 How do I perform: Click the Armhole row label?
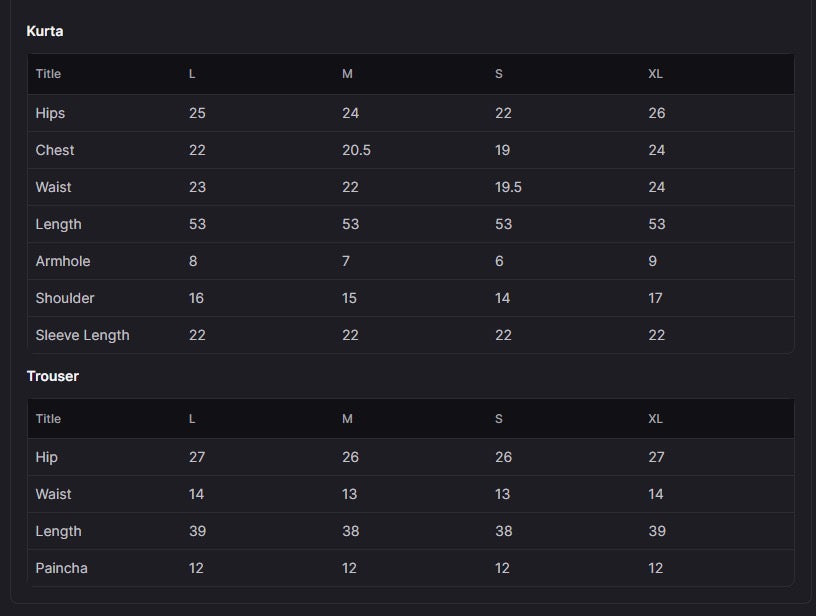pyautogui.click(x=63, y=261)
